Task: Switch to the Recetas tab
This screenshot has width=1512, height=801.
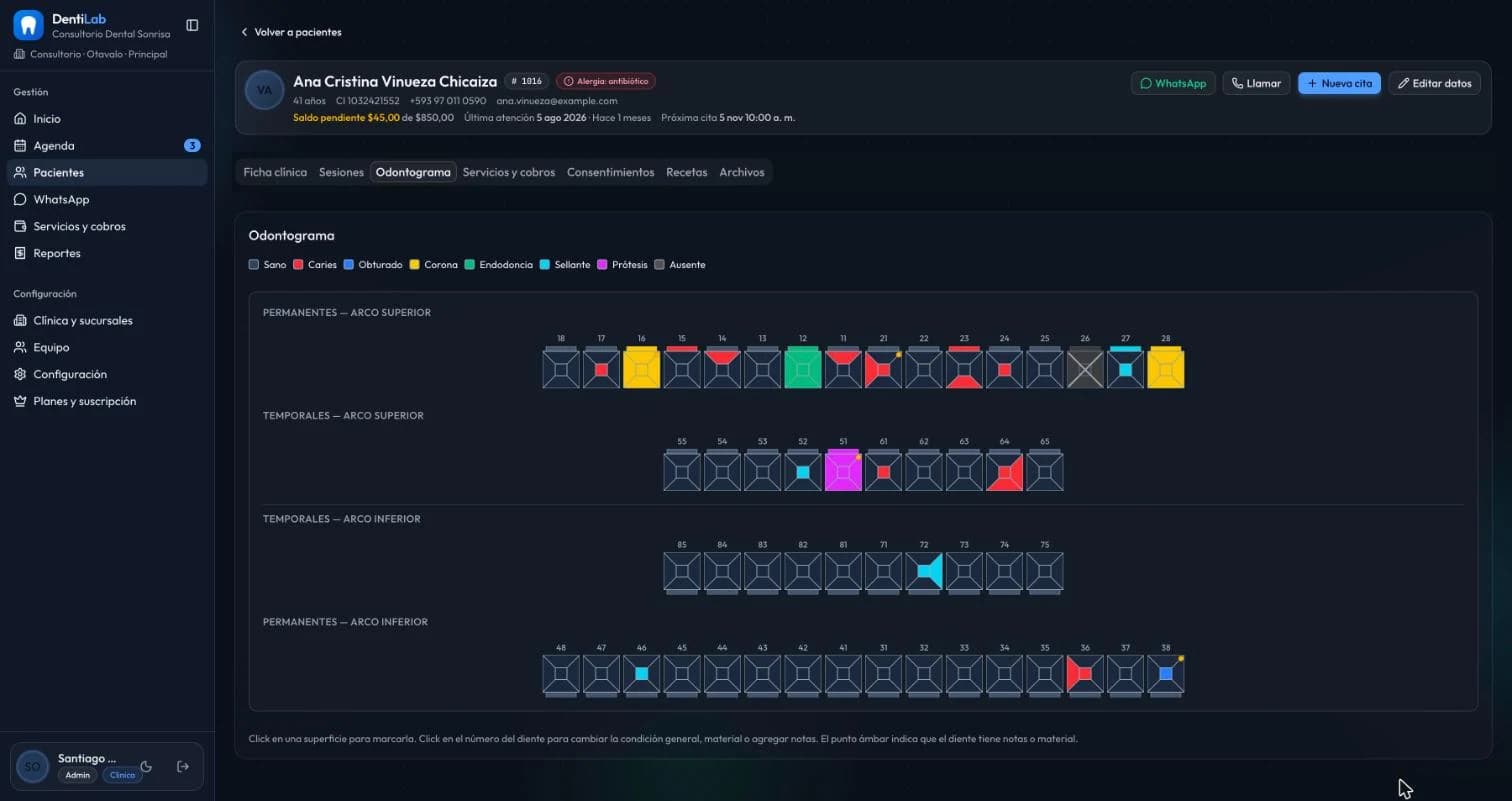Action: tap(687, 172)
